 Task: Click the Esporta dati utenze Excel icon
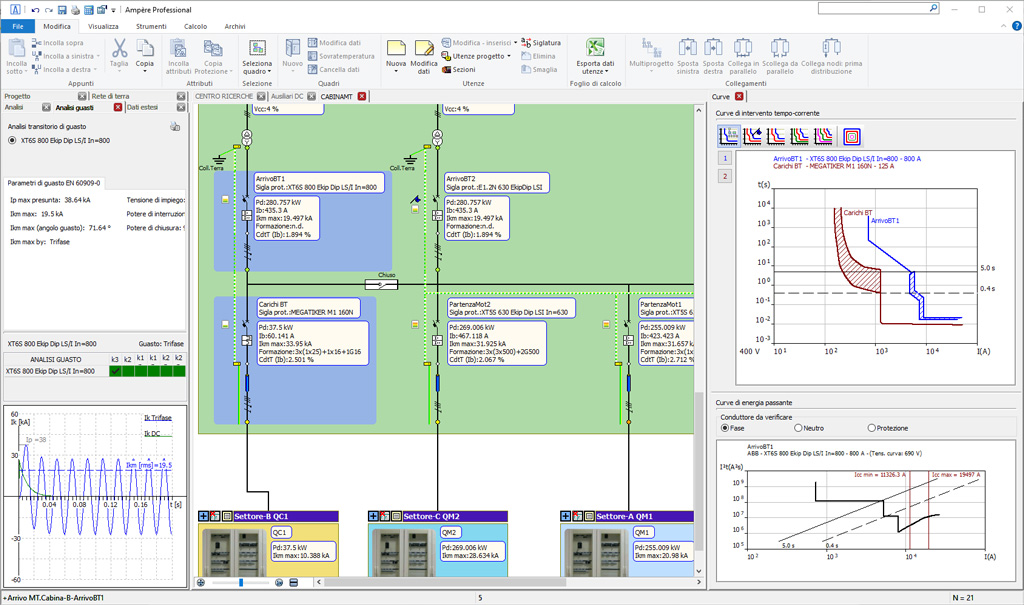pyautogui.click(x=595, y=48)
